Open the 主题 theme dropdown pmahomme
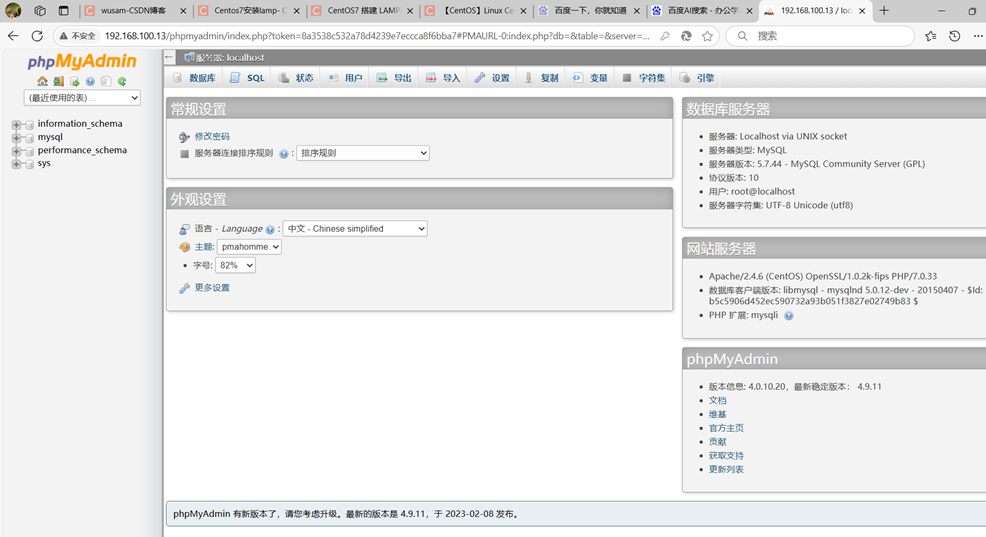 249,246
